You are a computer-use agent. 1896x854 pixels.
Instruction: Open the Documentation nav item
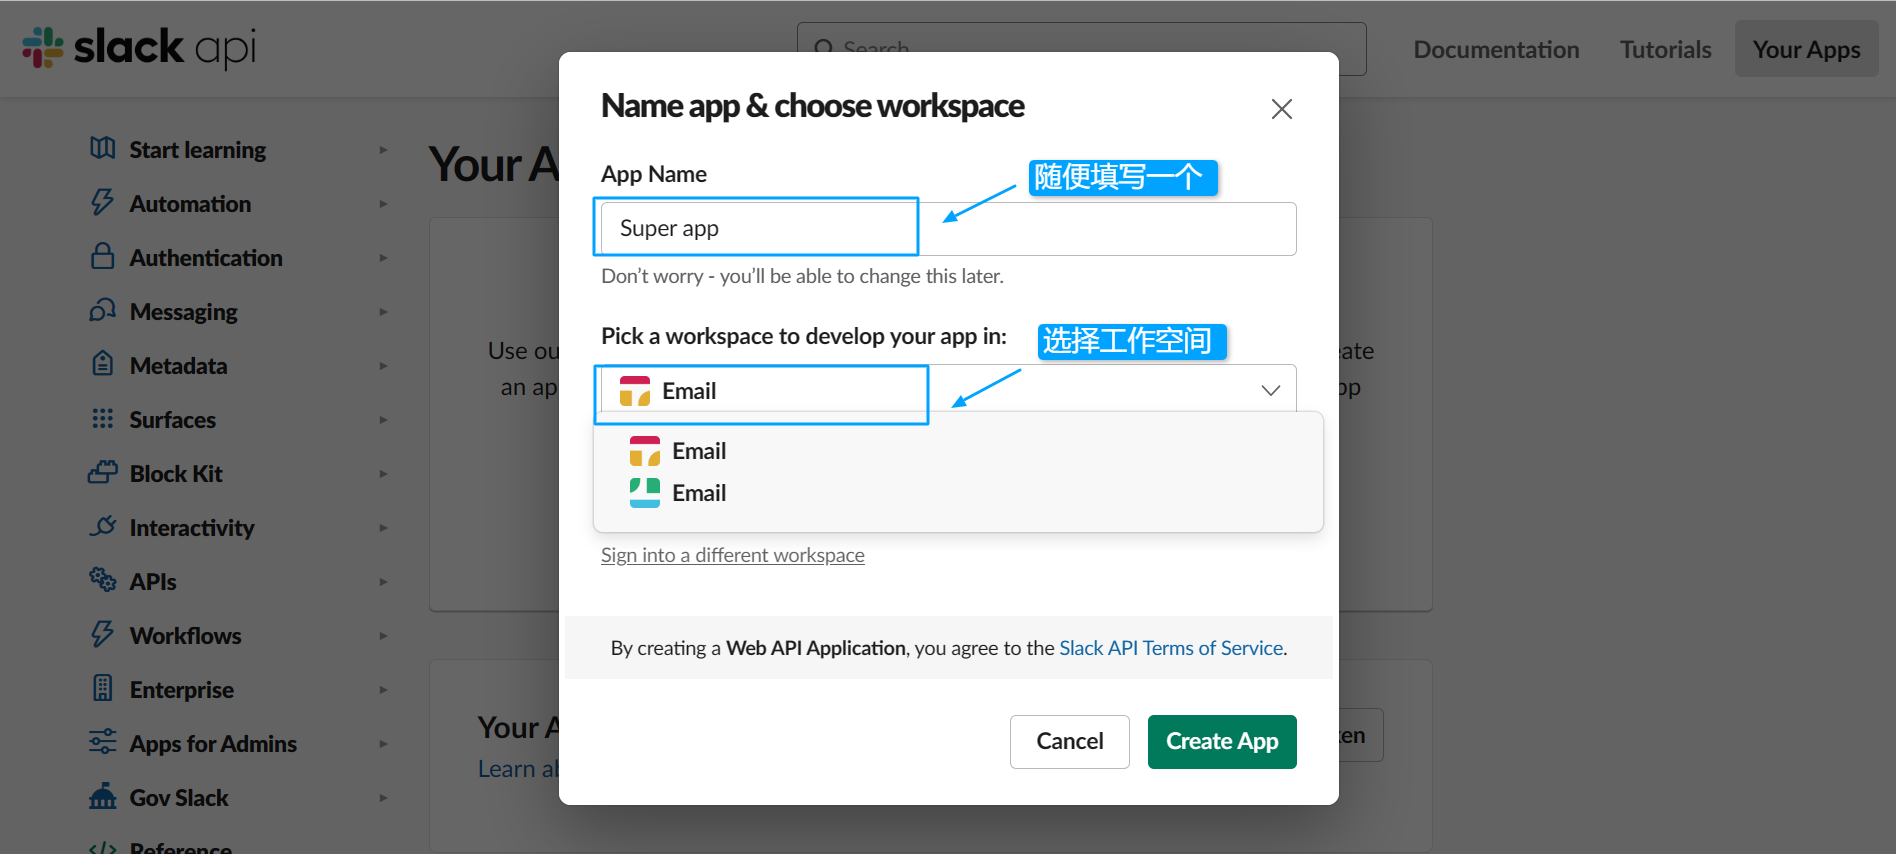click(1496, 49)
